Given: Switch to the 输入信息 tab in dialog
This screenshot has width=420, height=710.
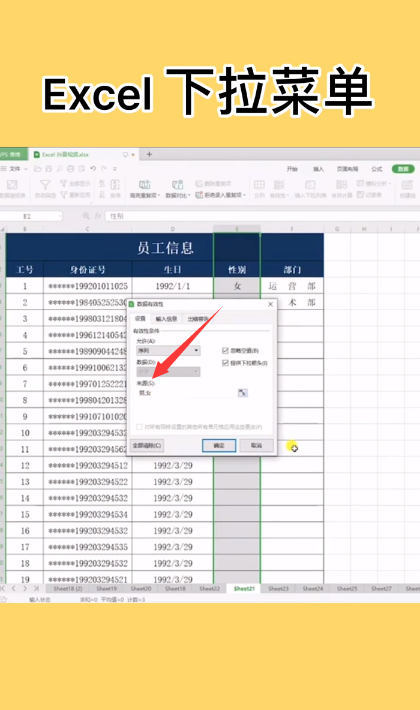Looking at the screenshot, I should pyautogui.click(x=166, y=319).
